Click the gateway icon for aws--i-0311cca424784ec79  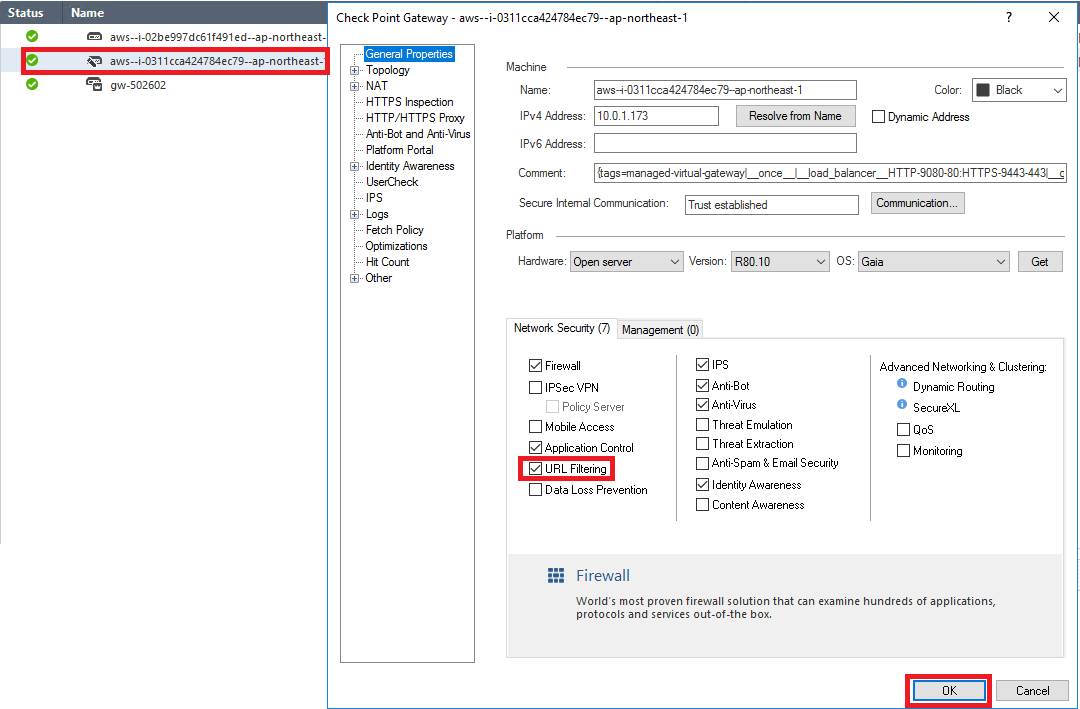click(x=94, y=61)
